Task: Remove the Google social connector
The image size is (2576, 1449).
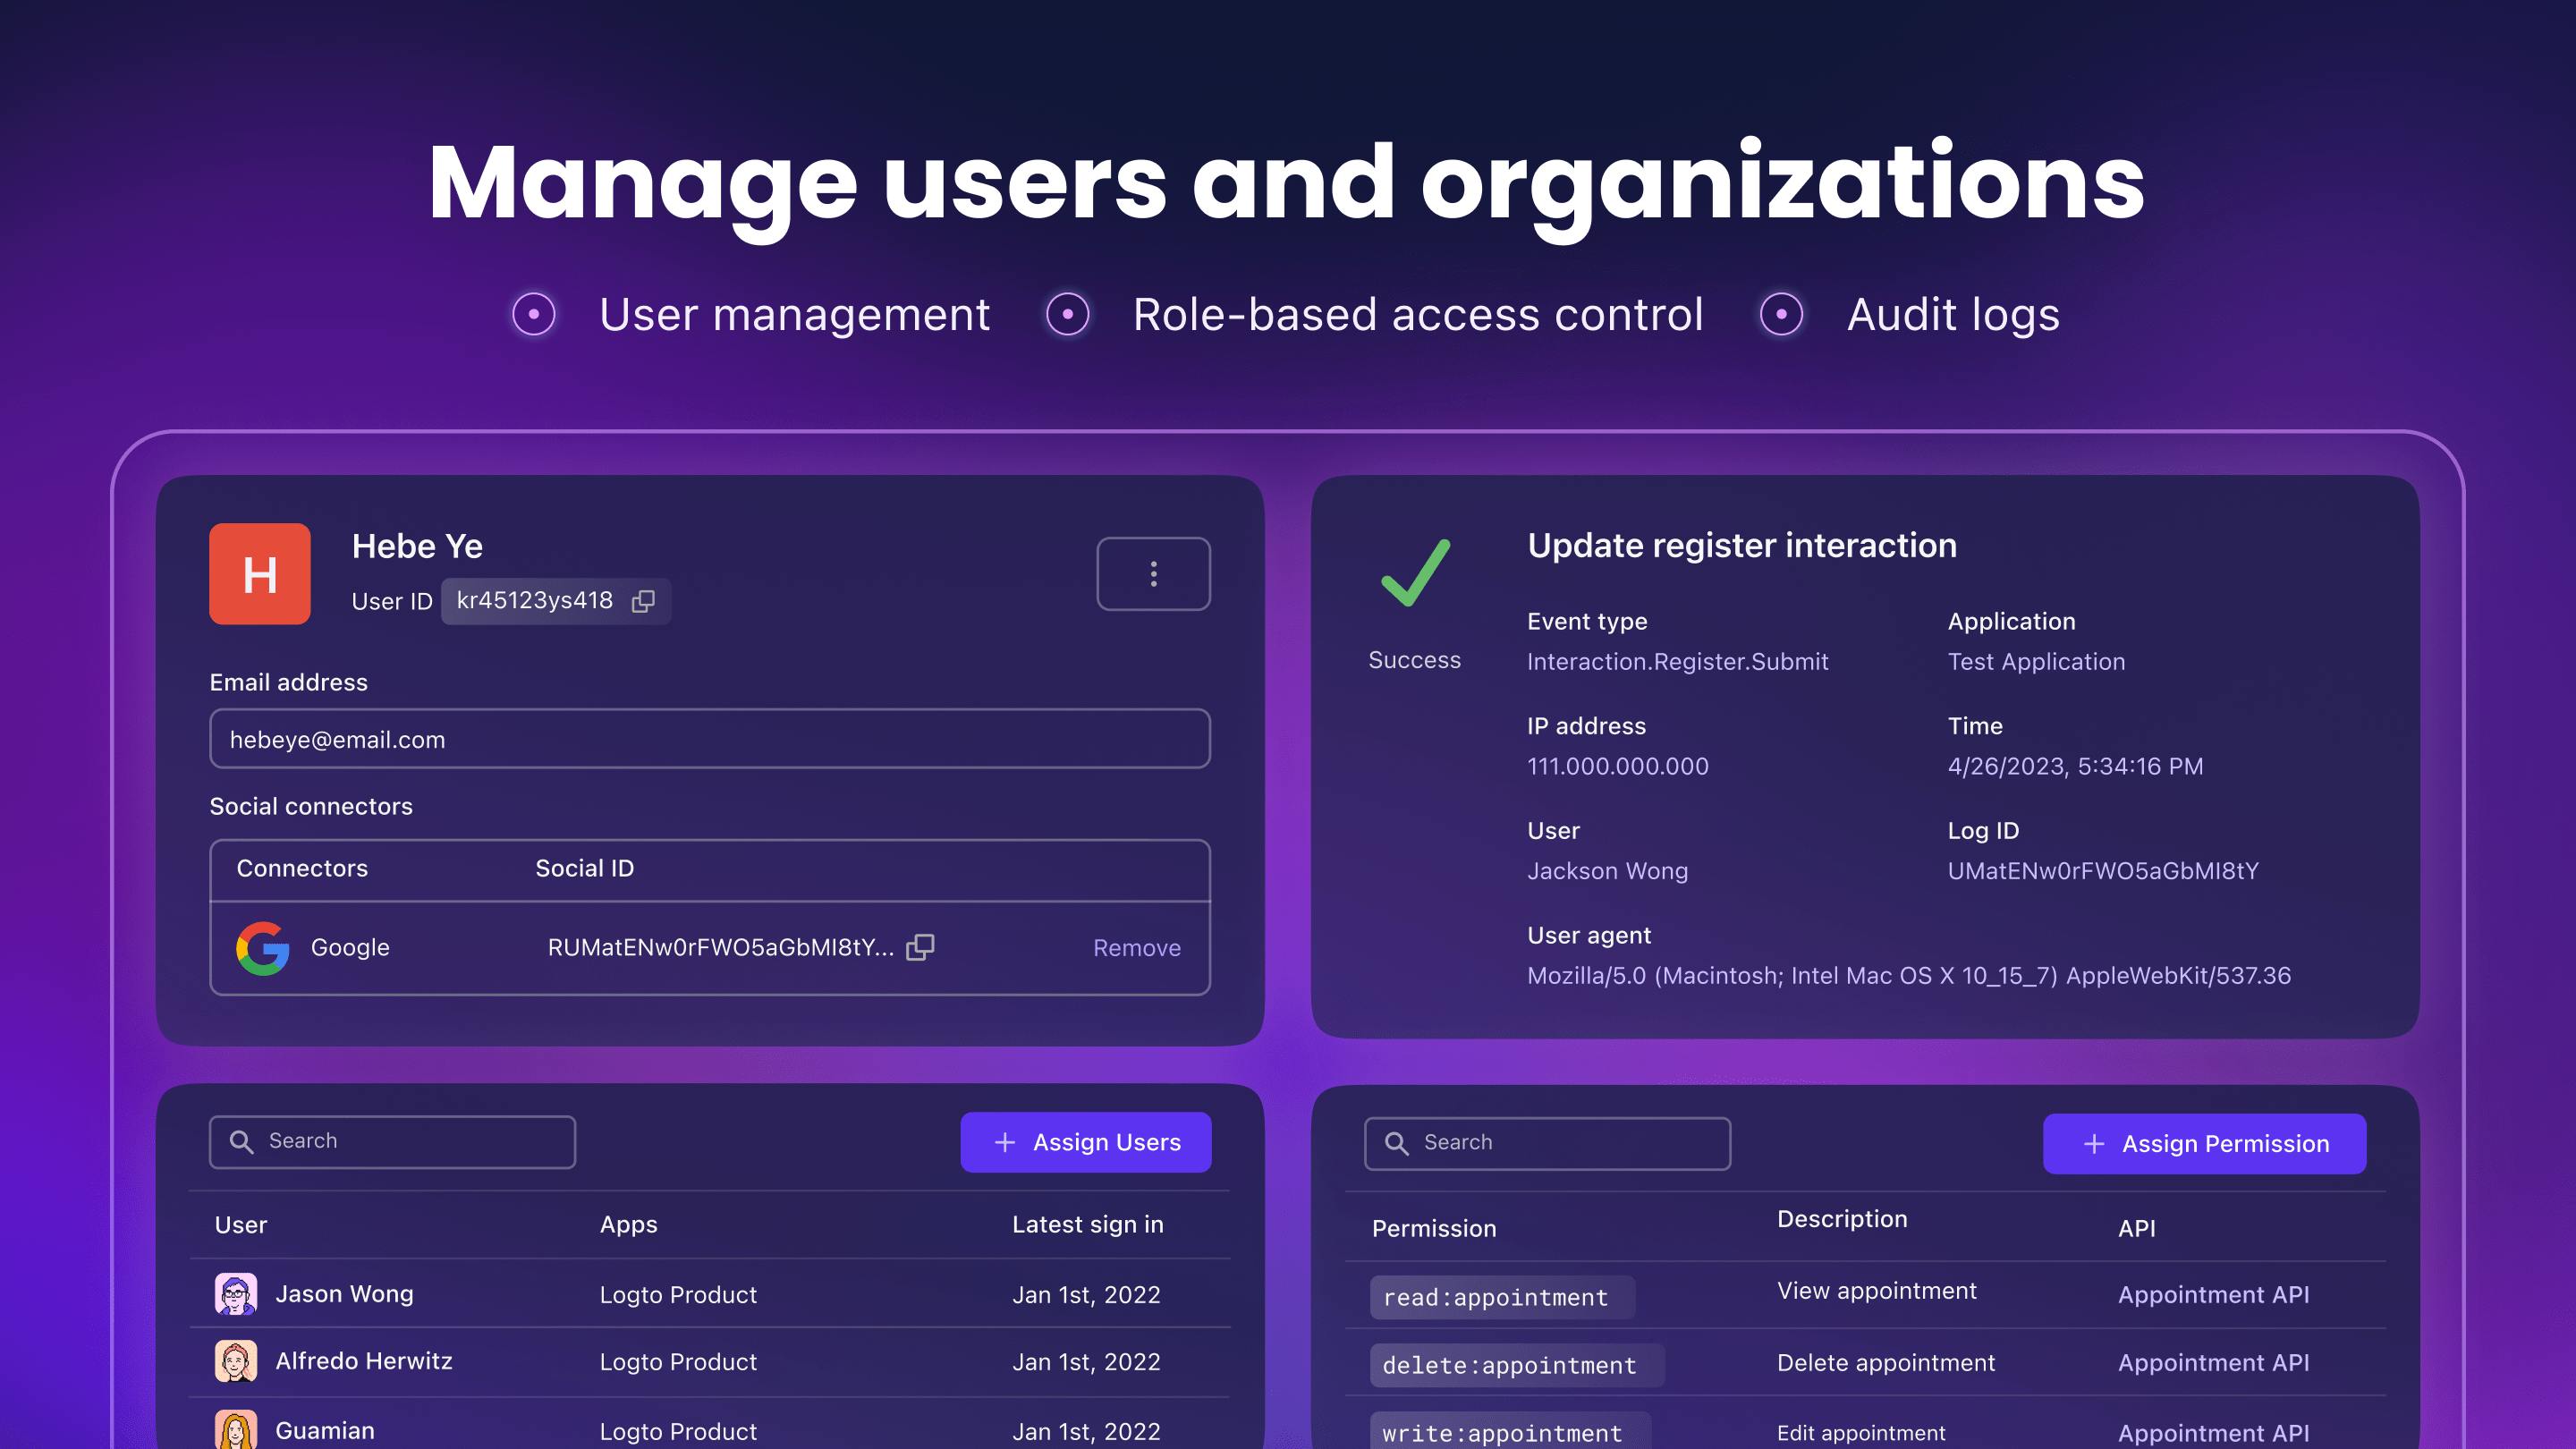Action: 1137,947
